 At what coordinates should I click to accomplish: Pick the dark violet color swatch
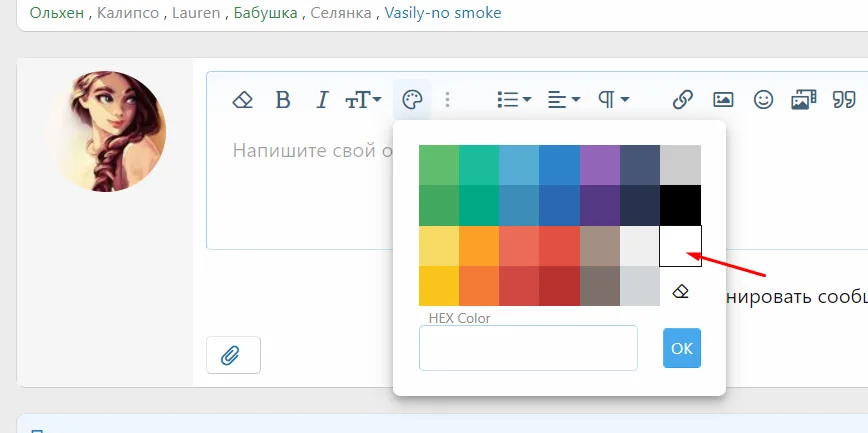pyautogui.click(x=600, y=205)
